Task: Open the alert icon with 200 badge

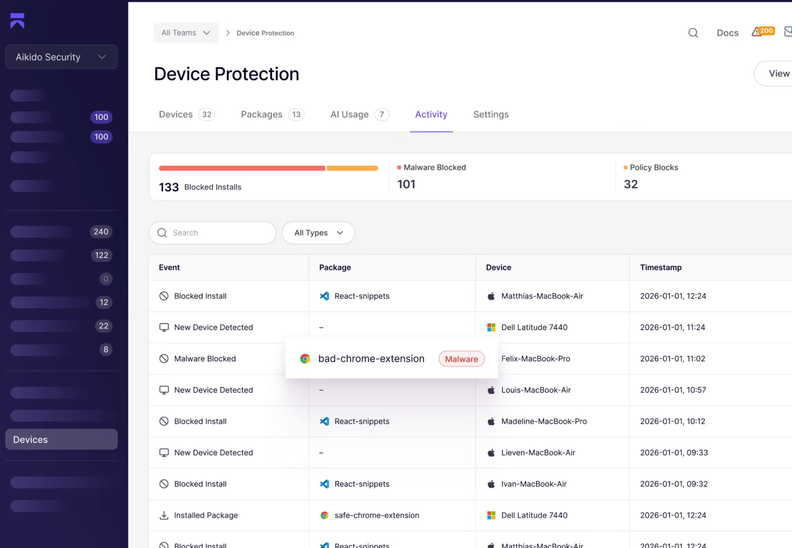Action: (x=763, y=31)
